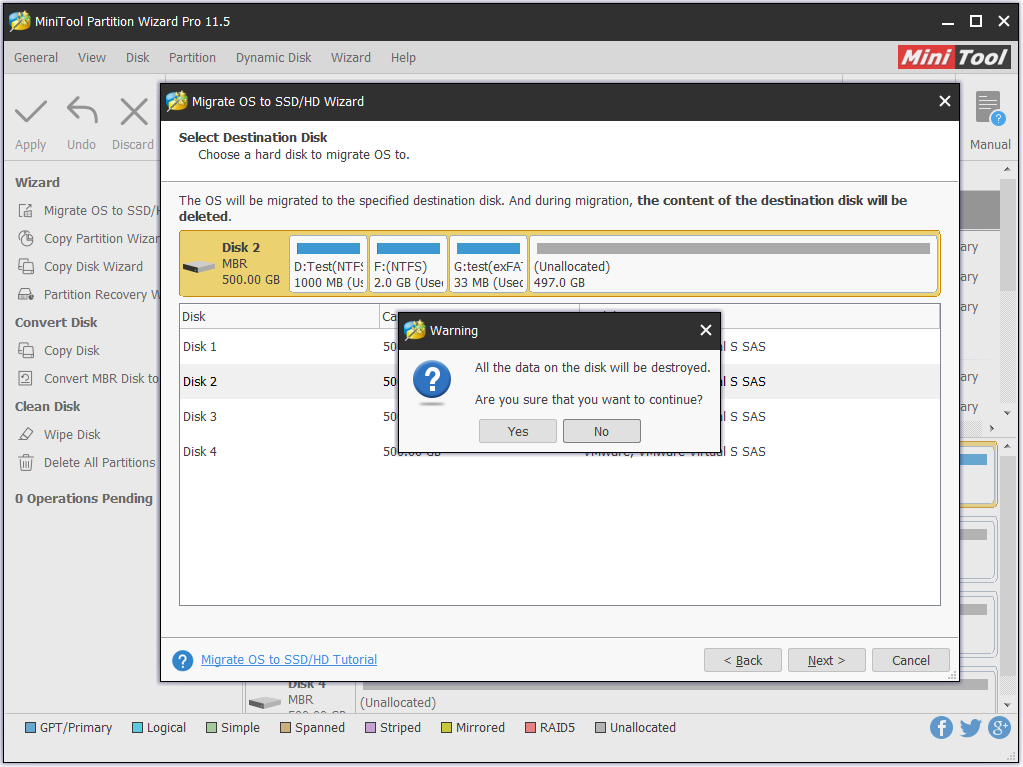Screen dimensions: 1023x767
Task: Click the Migrate OS to SSD sidebar icon
Action: [x=25, y=211]
